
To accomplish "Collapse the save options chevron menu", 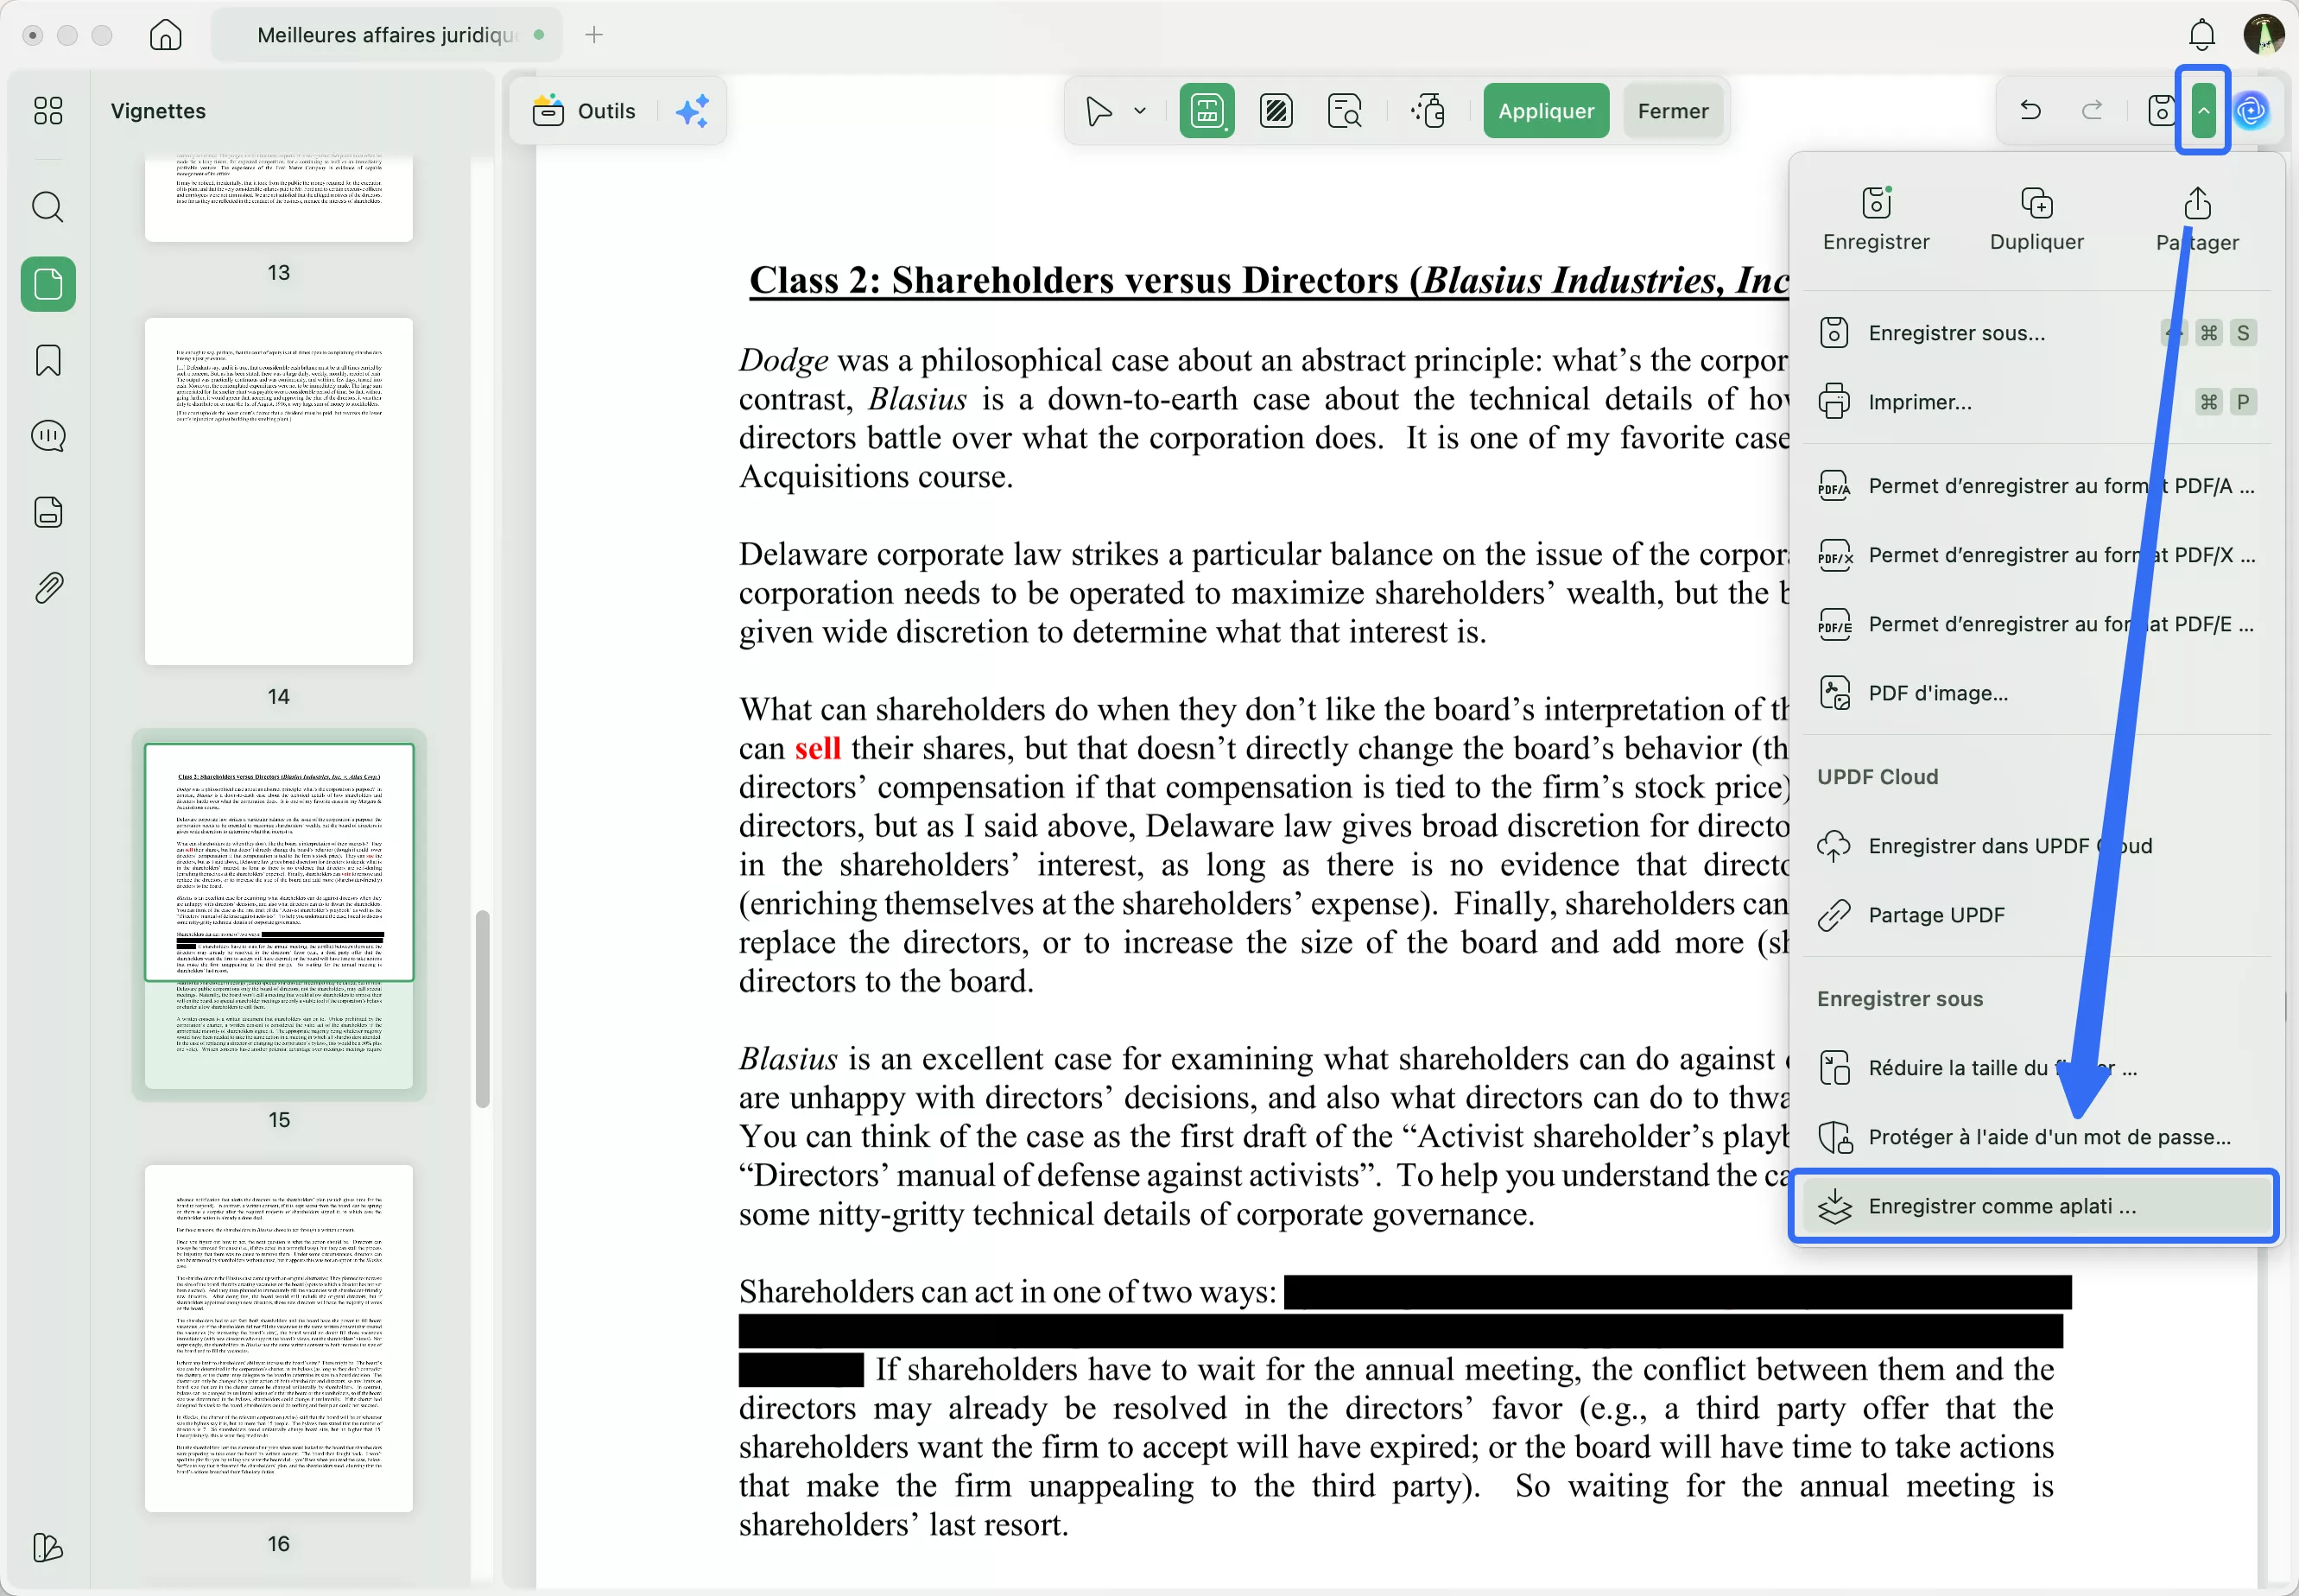I will (x=2203, y=110).
